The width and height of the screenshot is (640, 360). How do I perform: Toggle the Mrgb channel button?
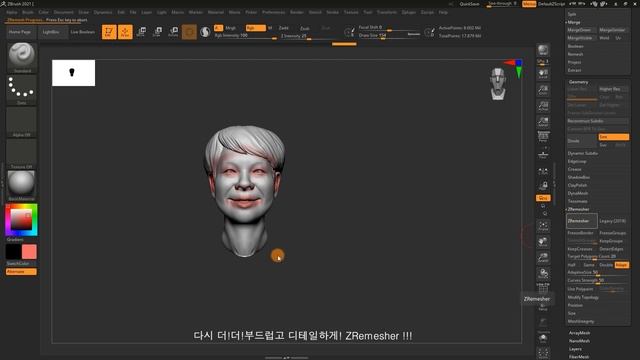[231, 28]
